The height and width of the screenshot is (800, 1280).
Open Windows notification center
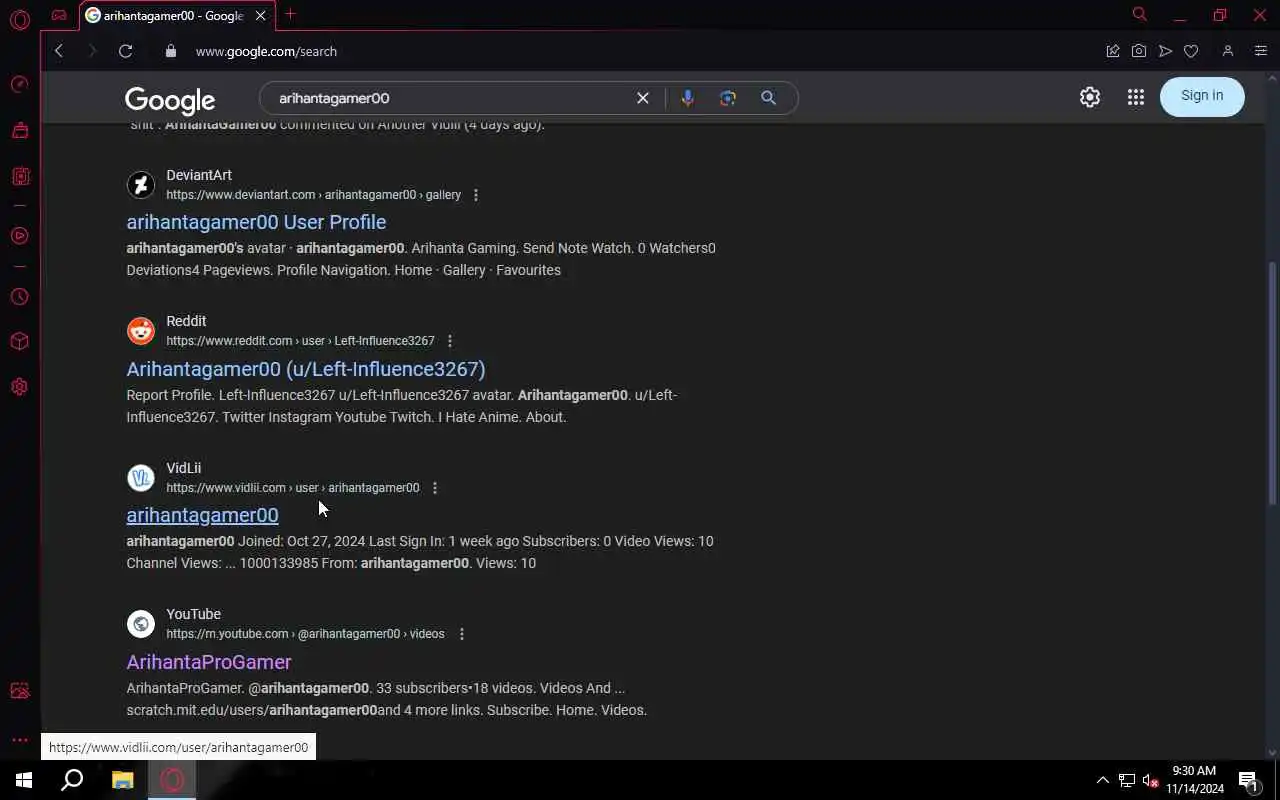pos(1248,780)
